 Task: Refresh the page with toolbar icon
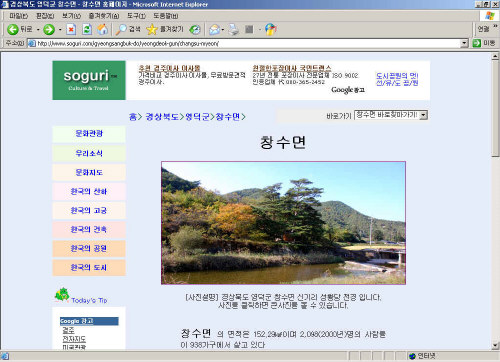tap(87, 29)
